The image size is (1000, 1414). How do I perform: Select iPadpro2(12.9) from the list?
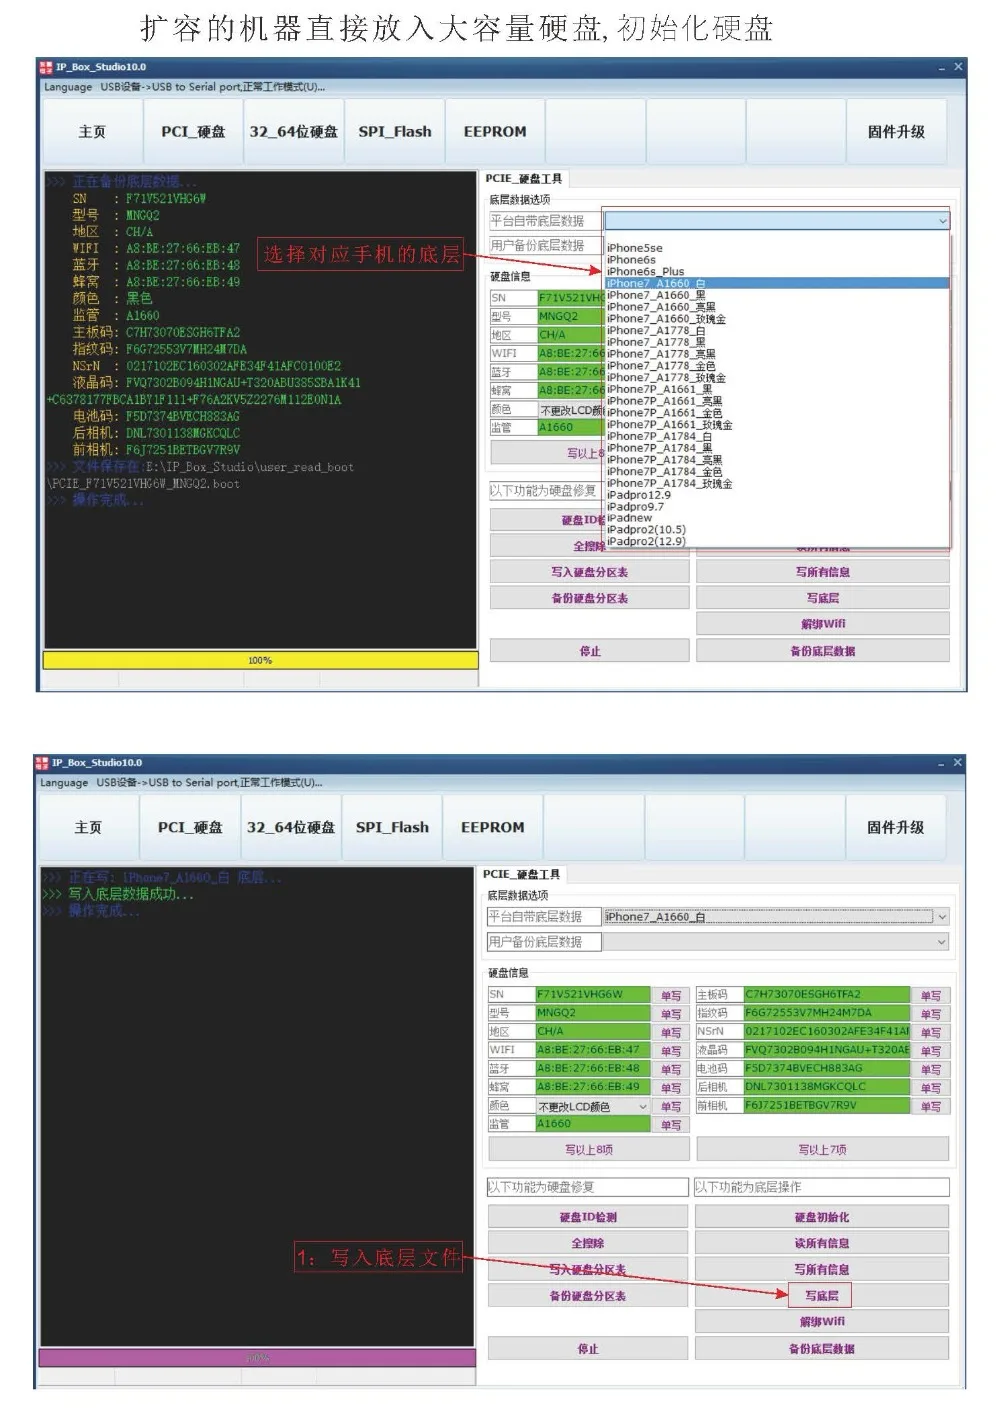point(646,542)
